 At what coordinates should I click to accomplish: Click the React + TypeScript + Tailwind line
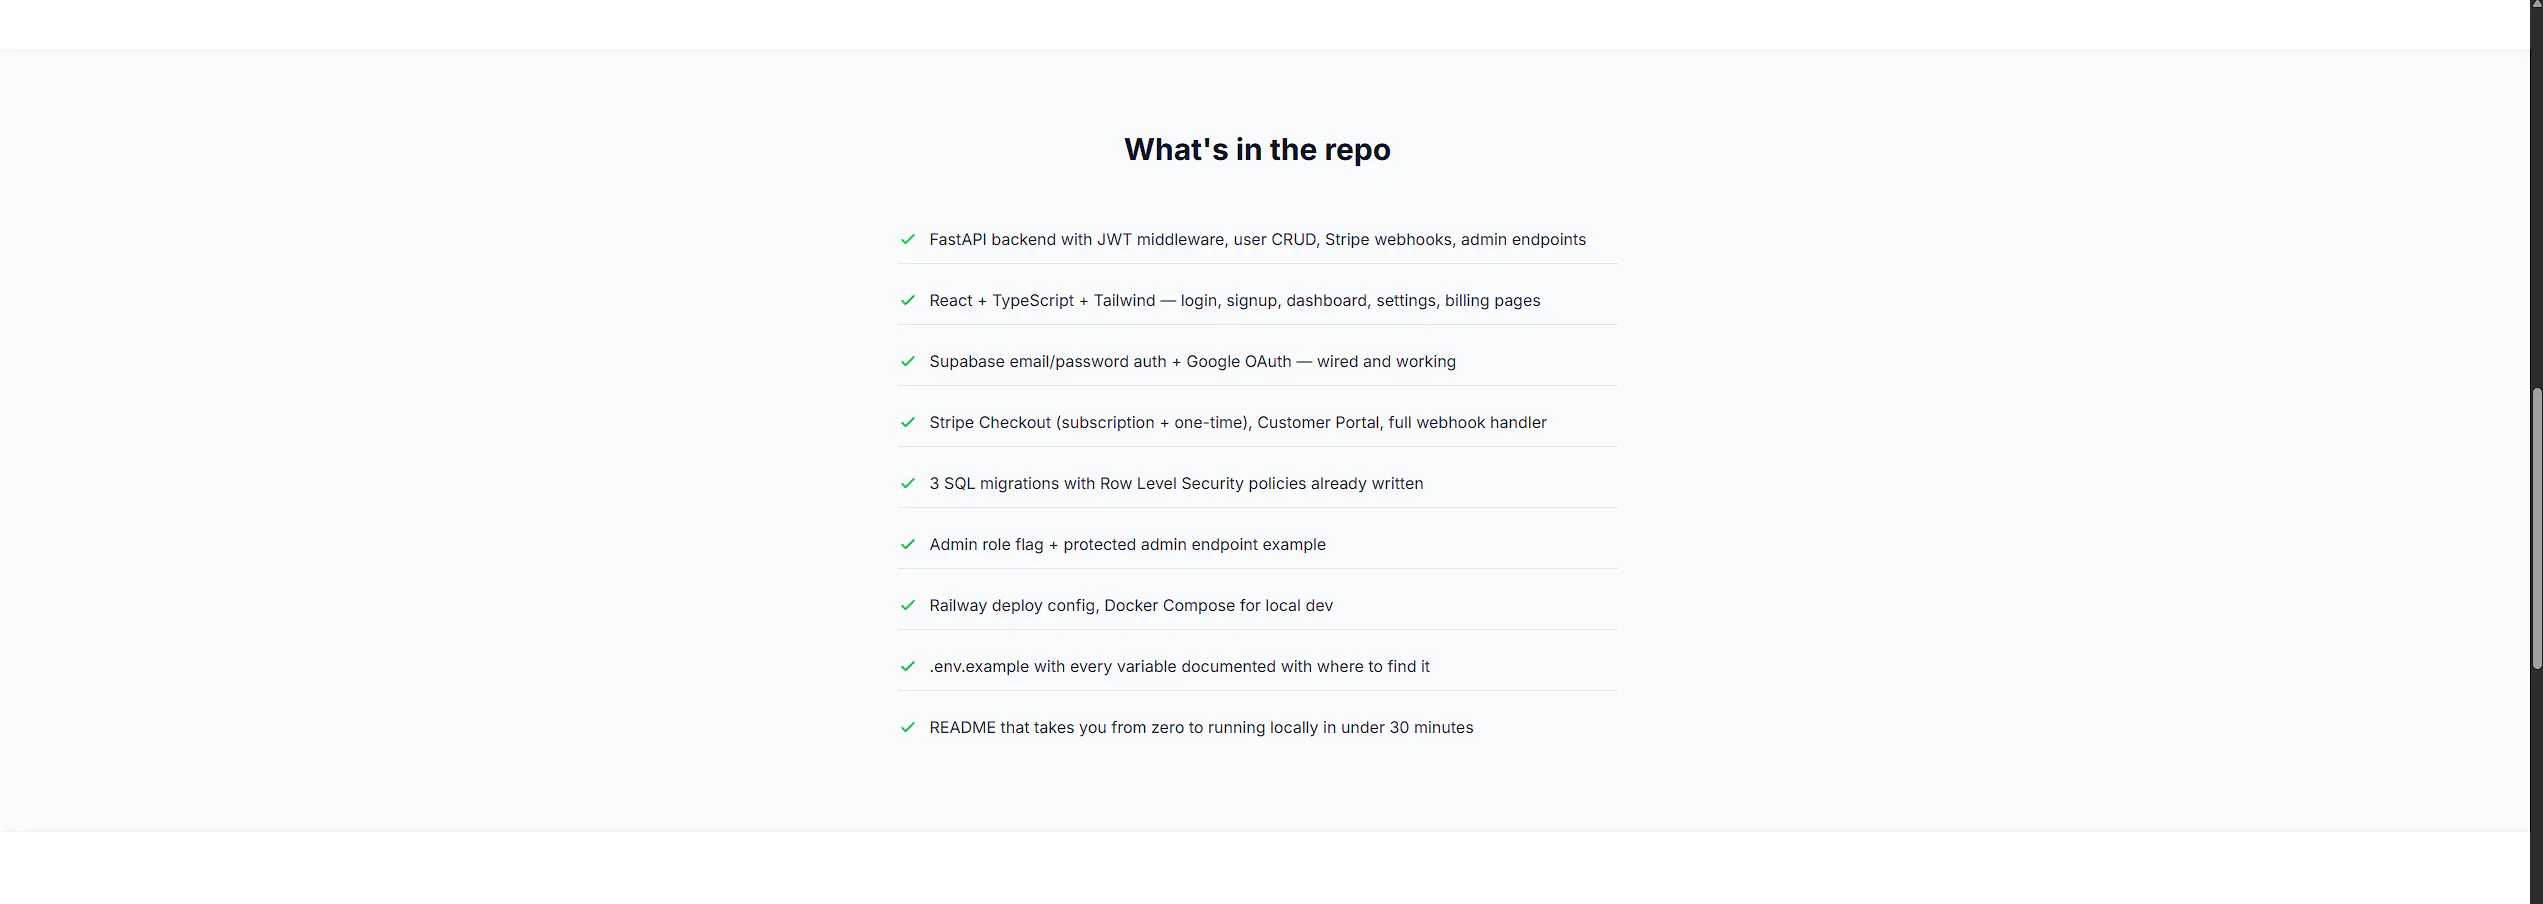tap(1234, 300)
